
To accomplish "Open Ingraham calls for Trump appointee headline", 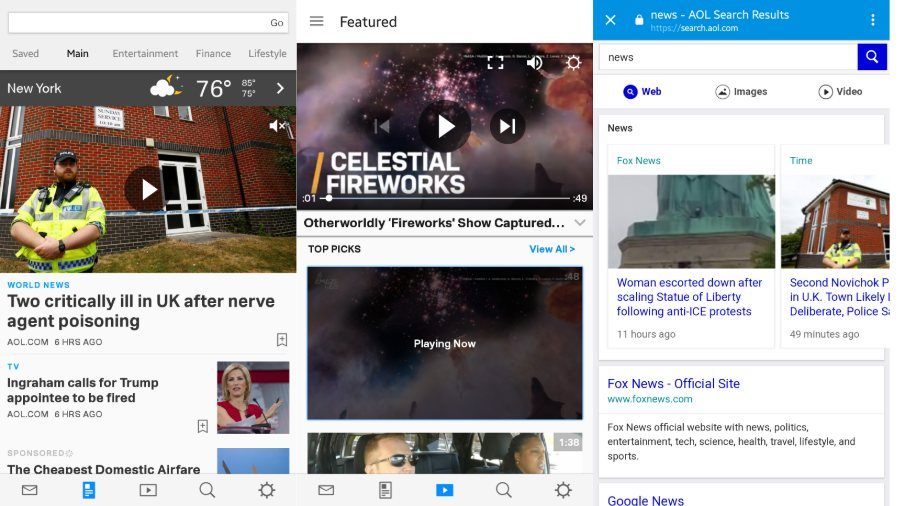I will click(x=83, y=390).
